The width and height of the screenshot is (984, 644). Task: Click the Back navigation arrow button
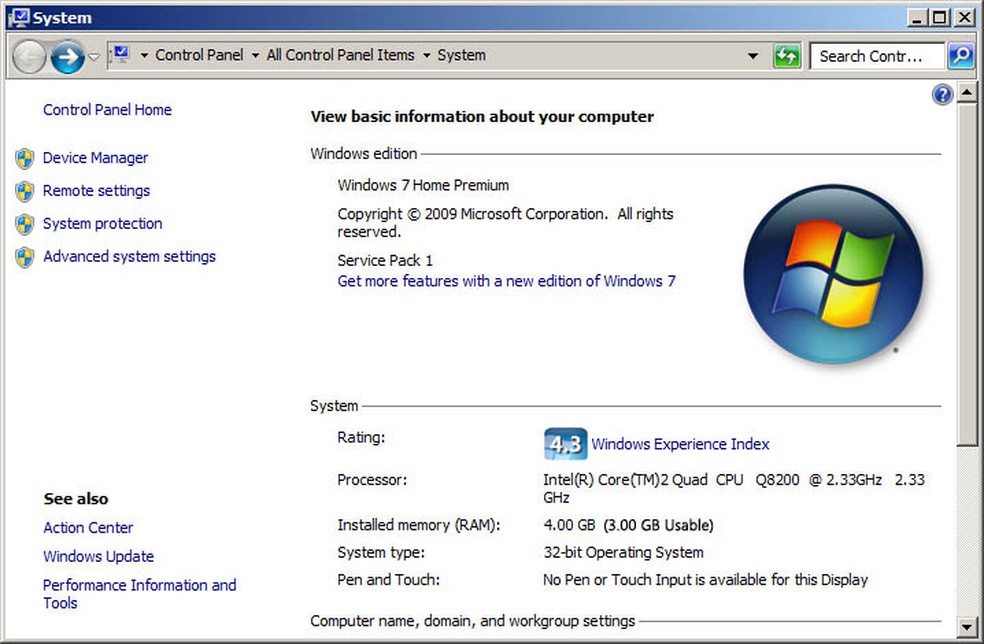point(29,57)
